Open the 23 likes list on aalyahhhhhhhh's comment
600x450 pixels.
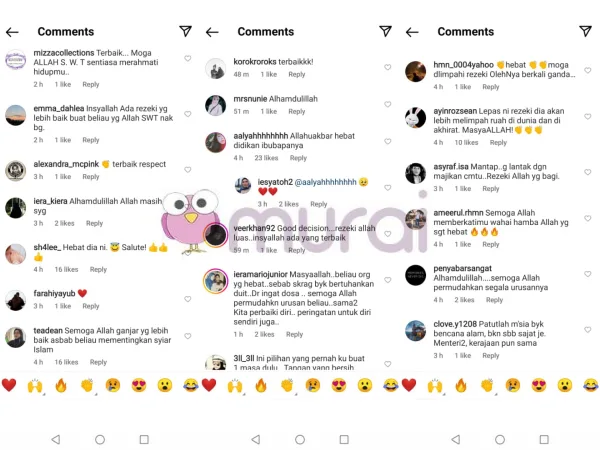266,158
